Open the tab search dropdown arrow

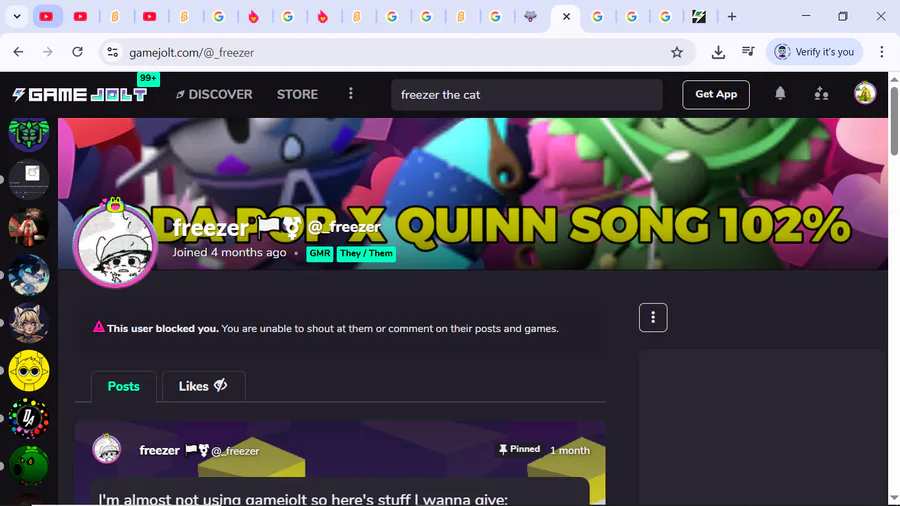pos(17,17)
